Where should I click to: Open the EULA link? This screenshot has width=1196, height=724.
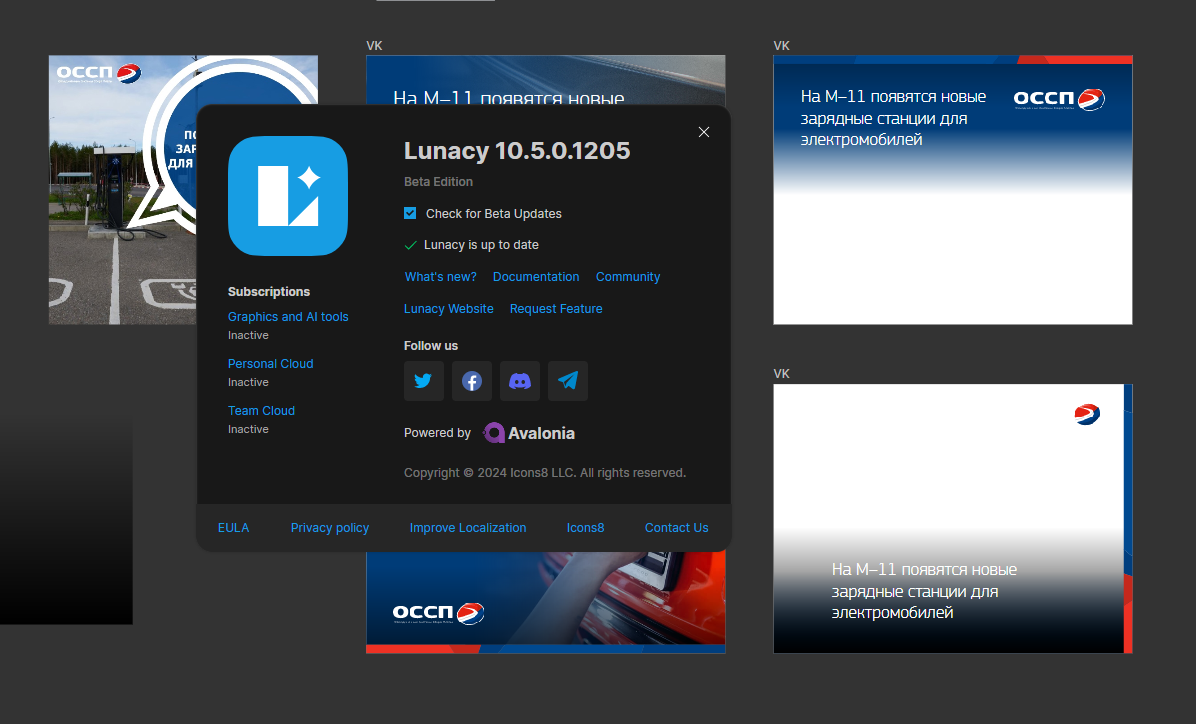(233, 528)
